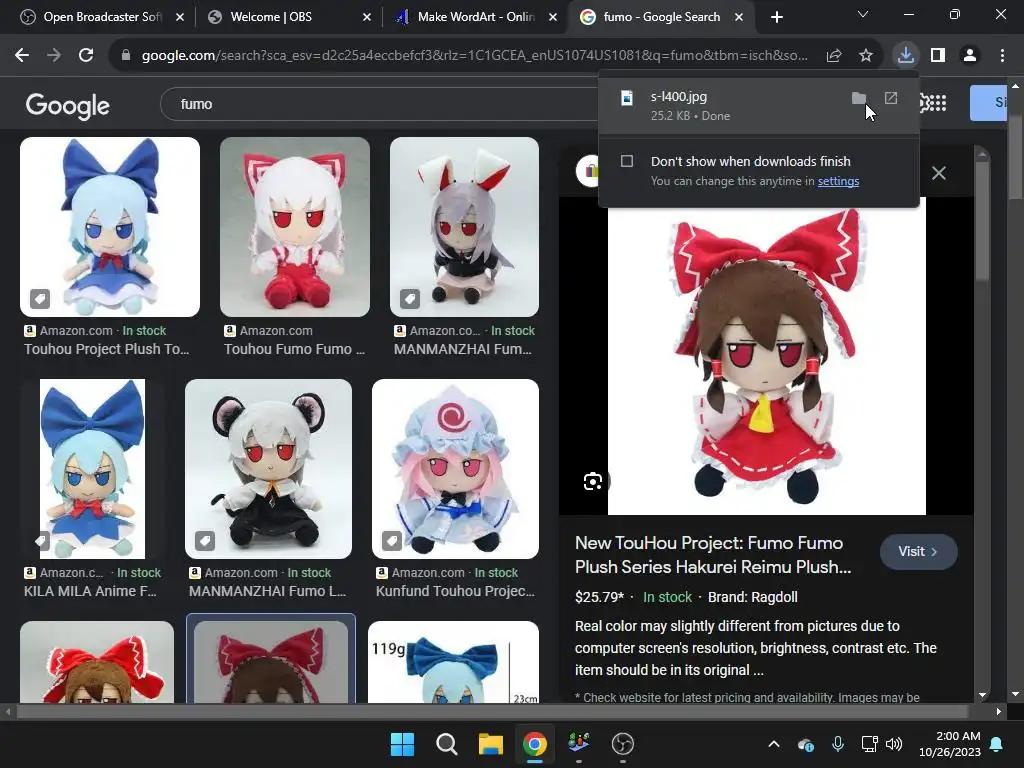Open the taskbar clock and date
The width and height of the screenshot is (1024, 768).
[950, 744]
